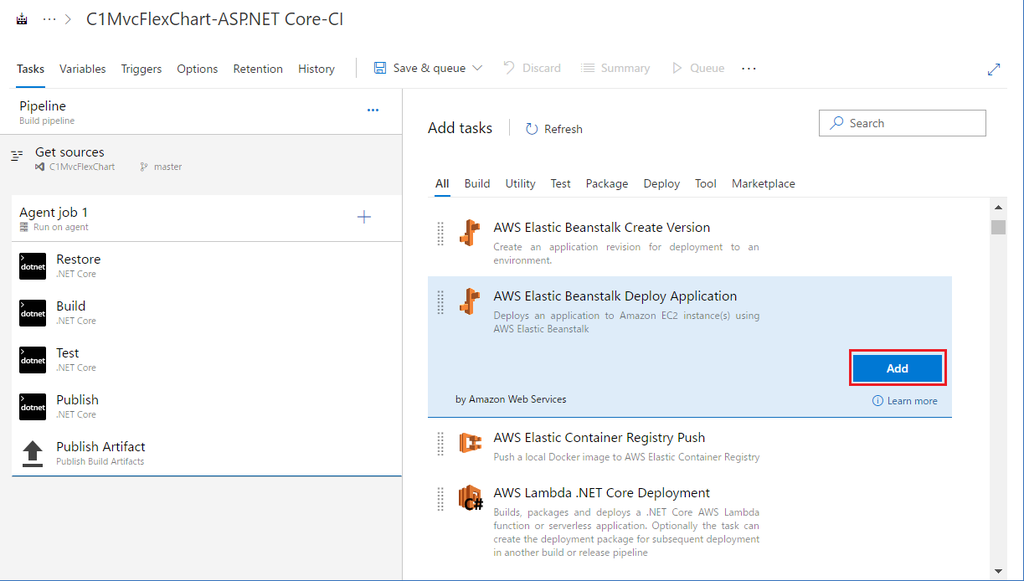Open the Options tab
Image resolution: width=1024 pixels, height=581 pixels.
pos(197,69)
